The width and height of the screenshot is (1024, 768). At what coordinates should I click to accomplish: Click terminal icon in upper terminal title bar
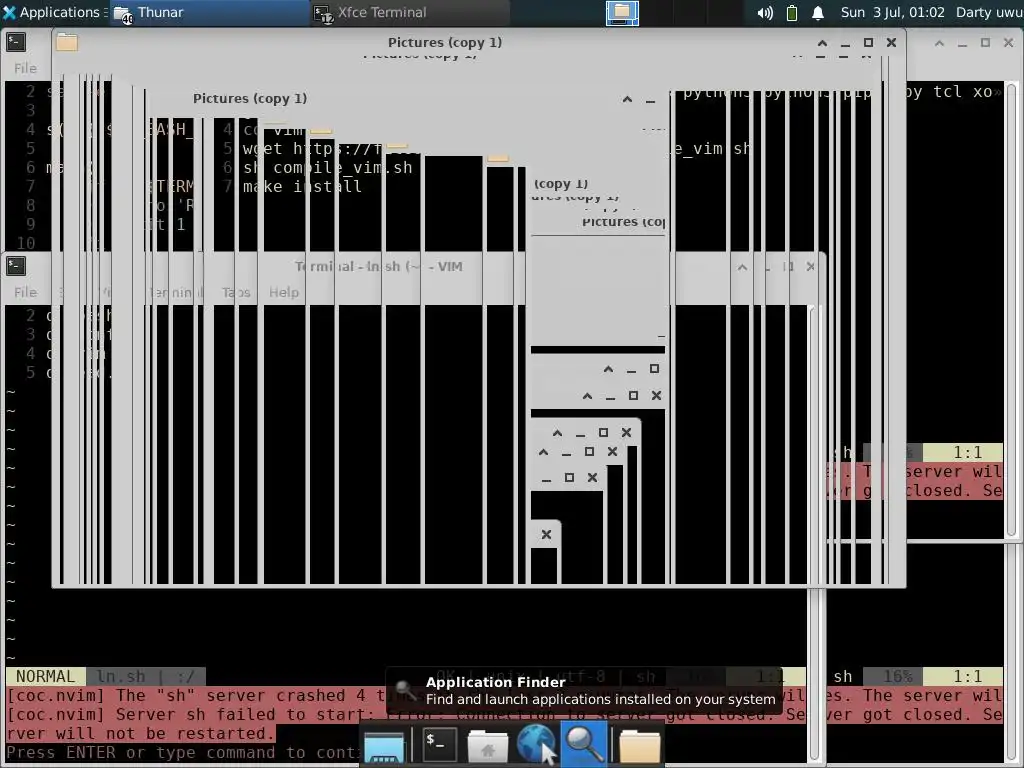[x=16, y=42]
